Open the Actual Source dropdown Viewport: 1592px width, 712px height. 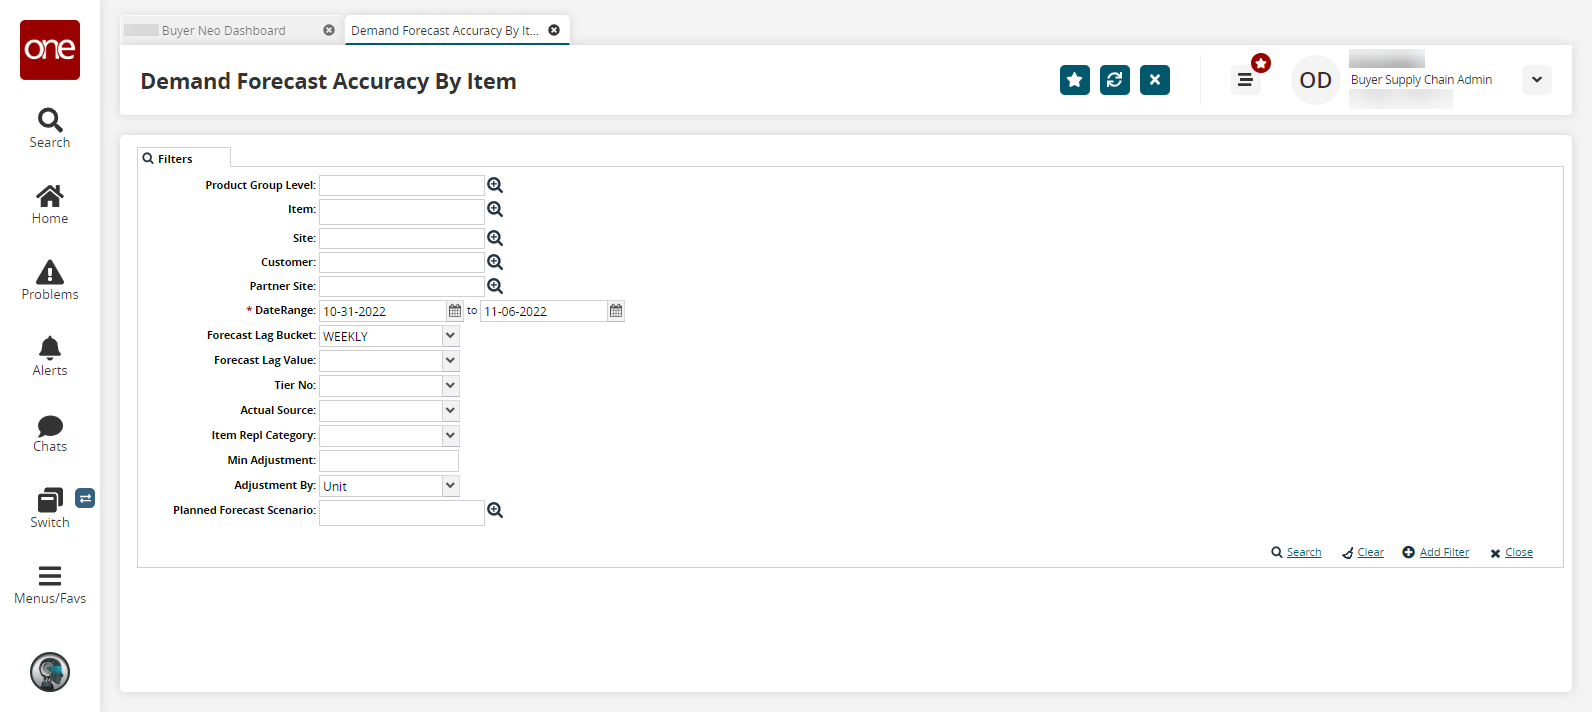pos(450,411)
